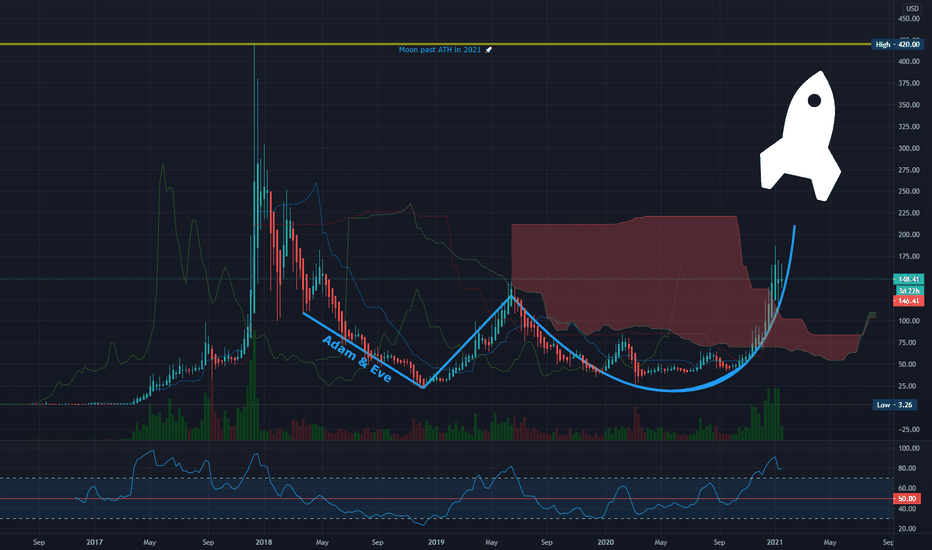Click the red 50.00 RSI level label

(x=906, y=499)
